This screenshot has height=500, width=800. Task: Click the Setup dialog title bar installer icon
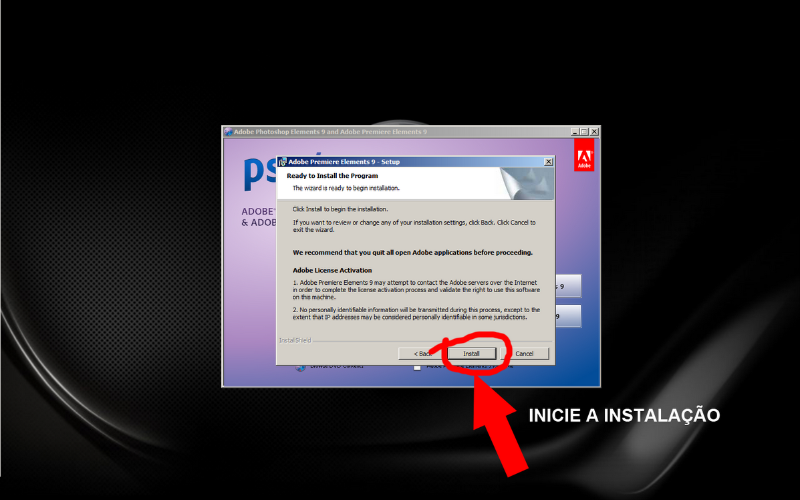[x=283, y=162]
